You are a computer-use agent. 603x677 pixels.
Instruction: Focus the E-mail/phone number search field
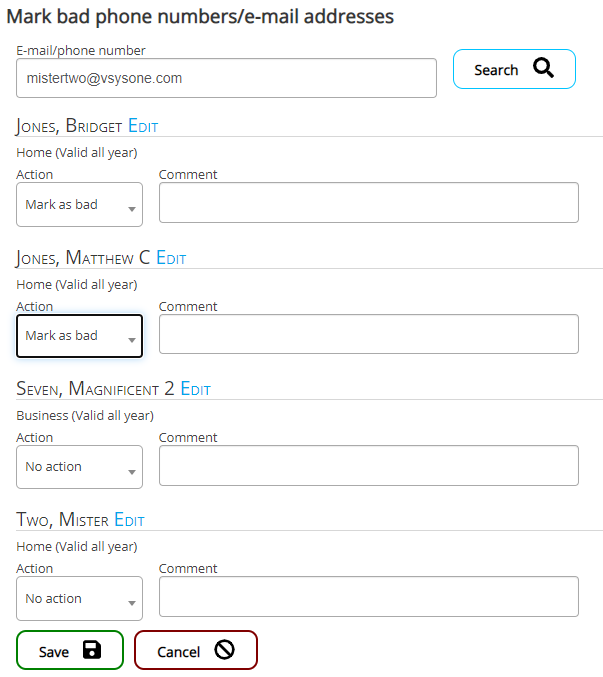coord(226,78)
